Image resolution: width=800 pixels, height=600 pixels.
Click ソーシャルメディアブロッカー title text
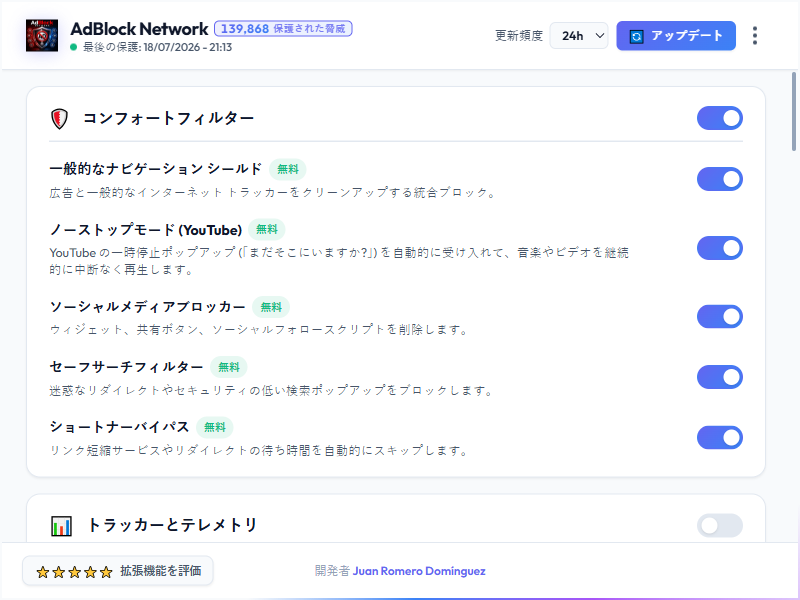point(147,307)
